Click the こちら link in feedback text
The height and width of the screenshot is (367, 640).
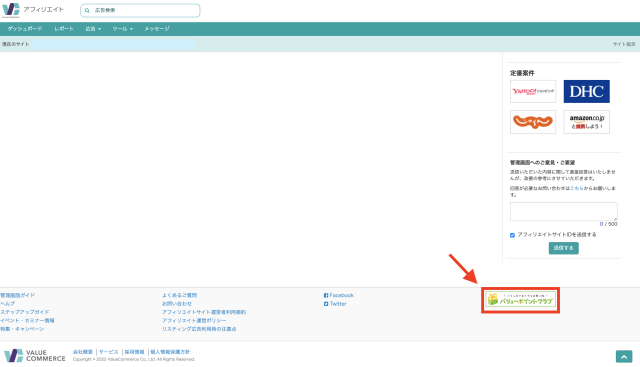pos(576,188)
